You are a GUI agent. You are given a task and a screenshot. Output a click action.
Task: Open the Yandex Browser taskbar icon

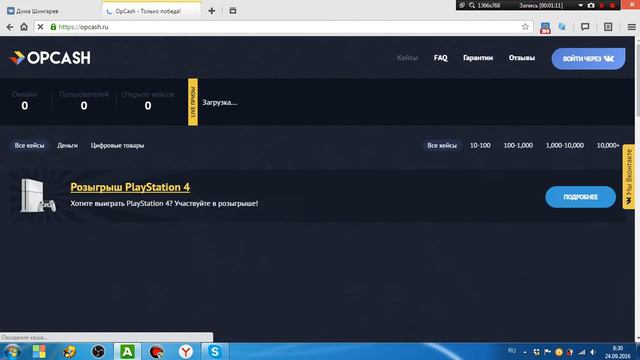tap(186, 351)
